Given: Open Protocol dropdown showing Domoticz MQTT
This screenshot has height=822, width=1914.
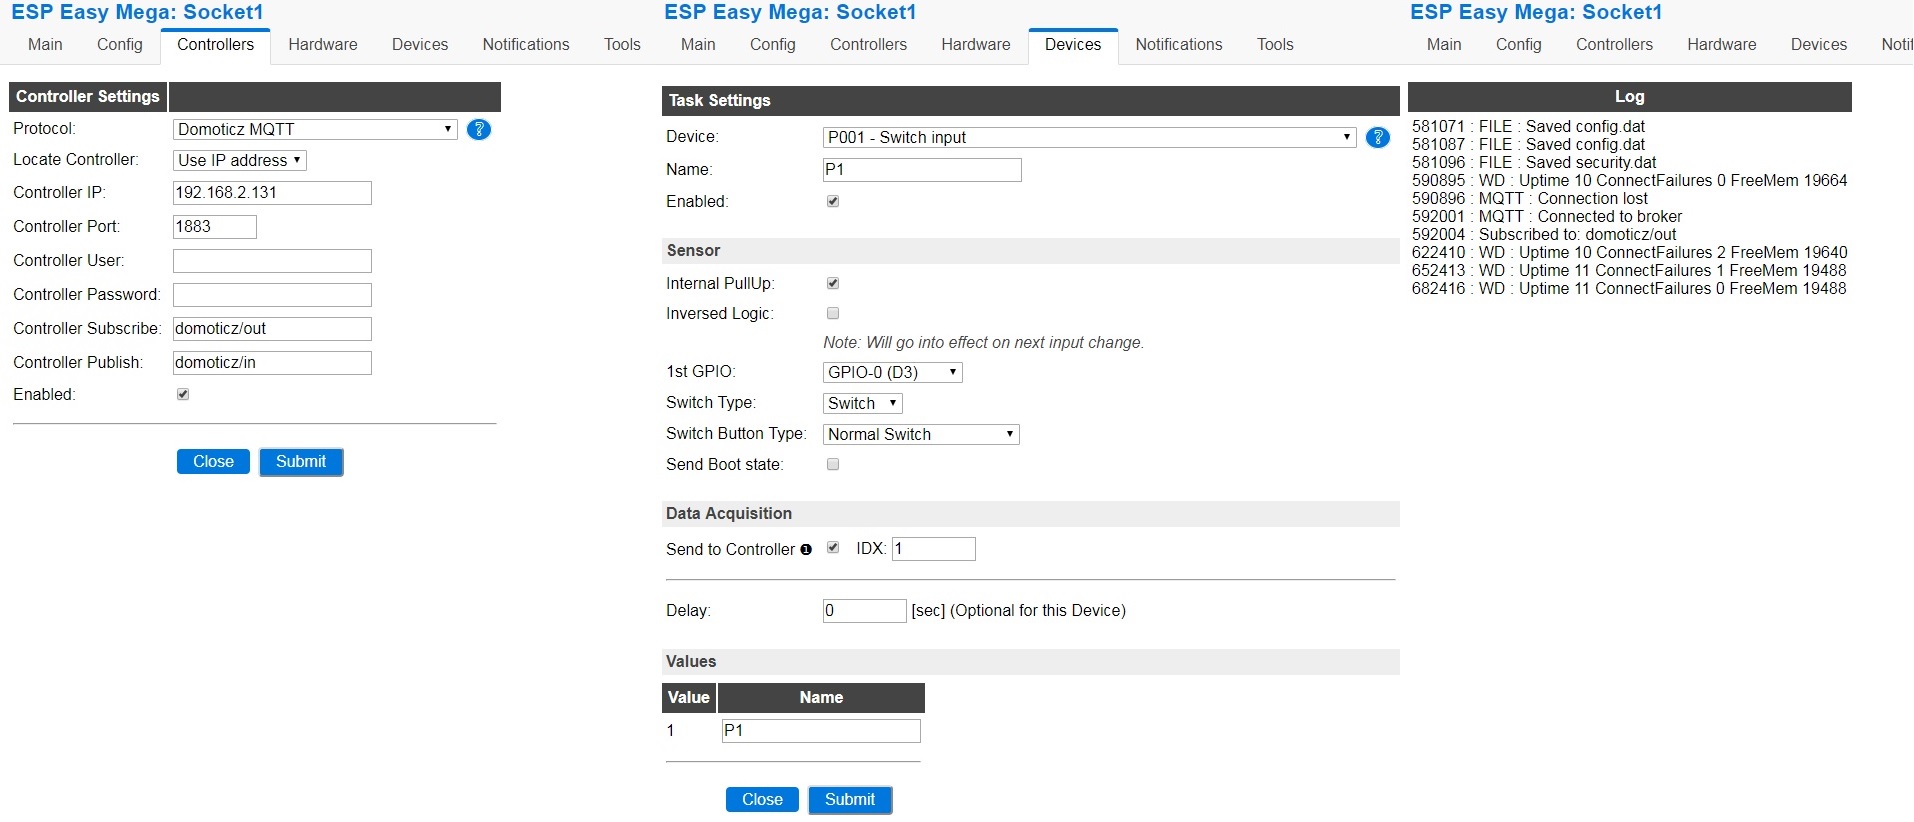Looking at the screenshot, I should point(315,129).
